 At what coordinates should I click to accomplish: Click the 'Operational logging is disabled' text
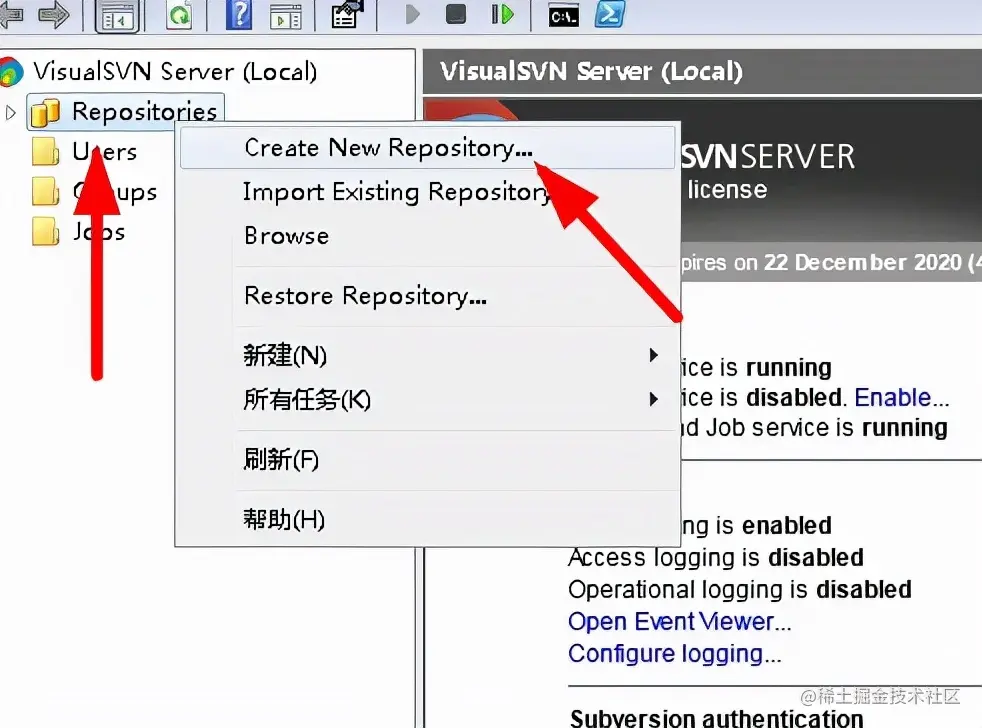pos(740,590)
